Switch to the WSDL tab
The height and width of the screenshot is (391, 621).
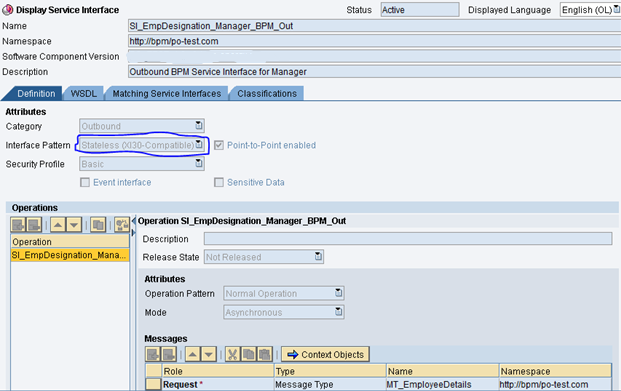84,93
